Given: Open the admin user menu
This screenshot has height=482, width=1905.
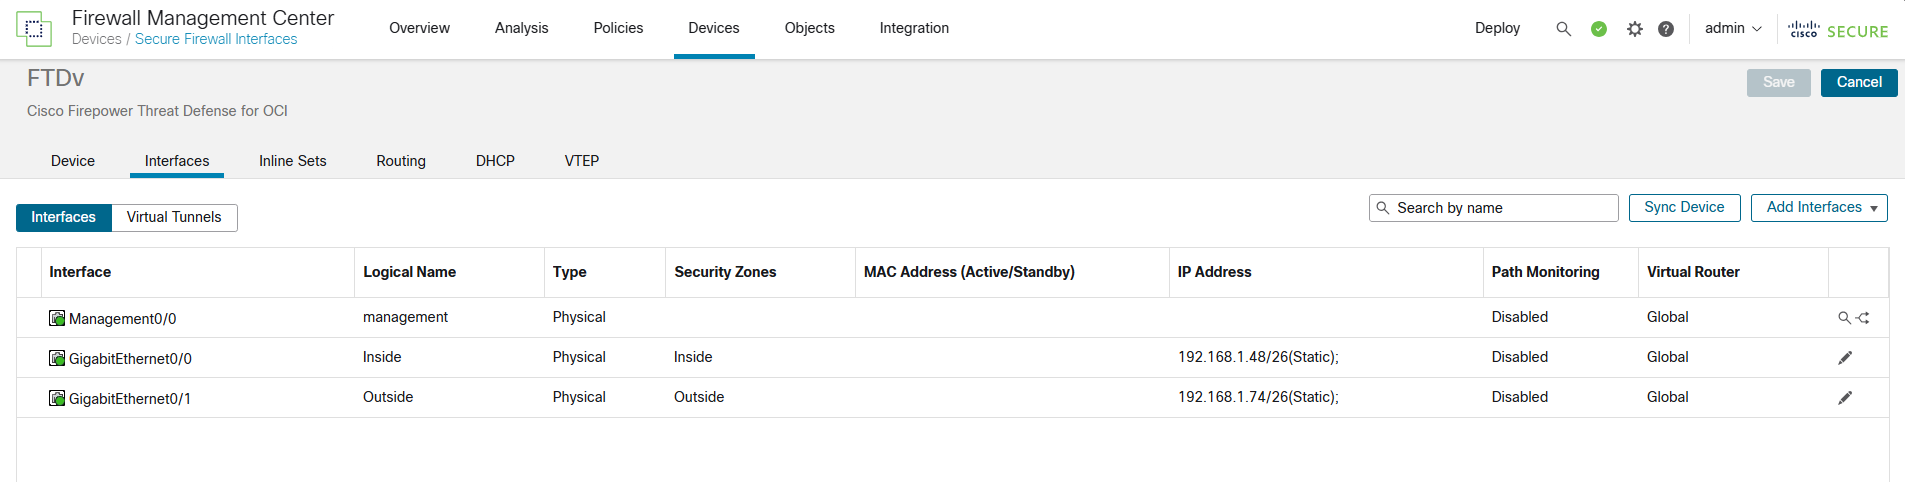Looking at the screenshot, I should 1733,28.
